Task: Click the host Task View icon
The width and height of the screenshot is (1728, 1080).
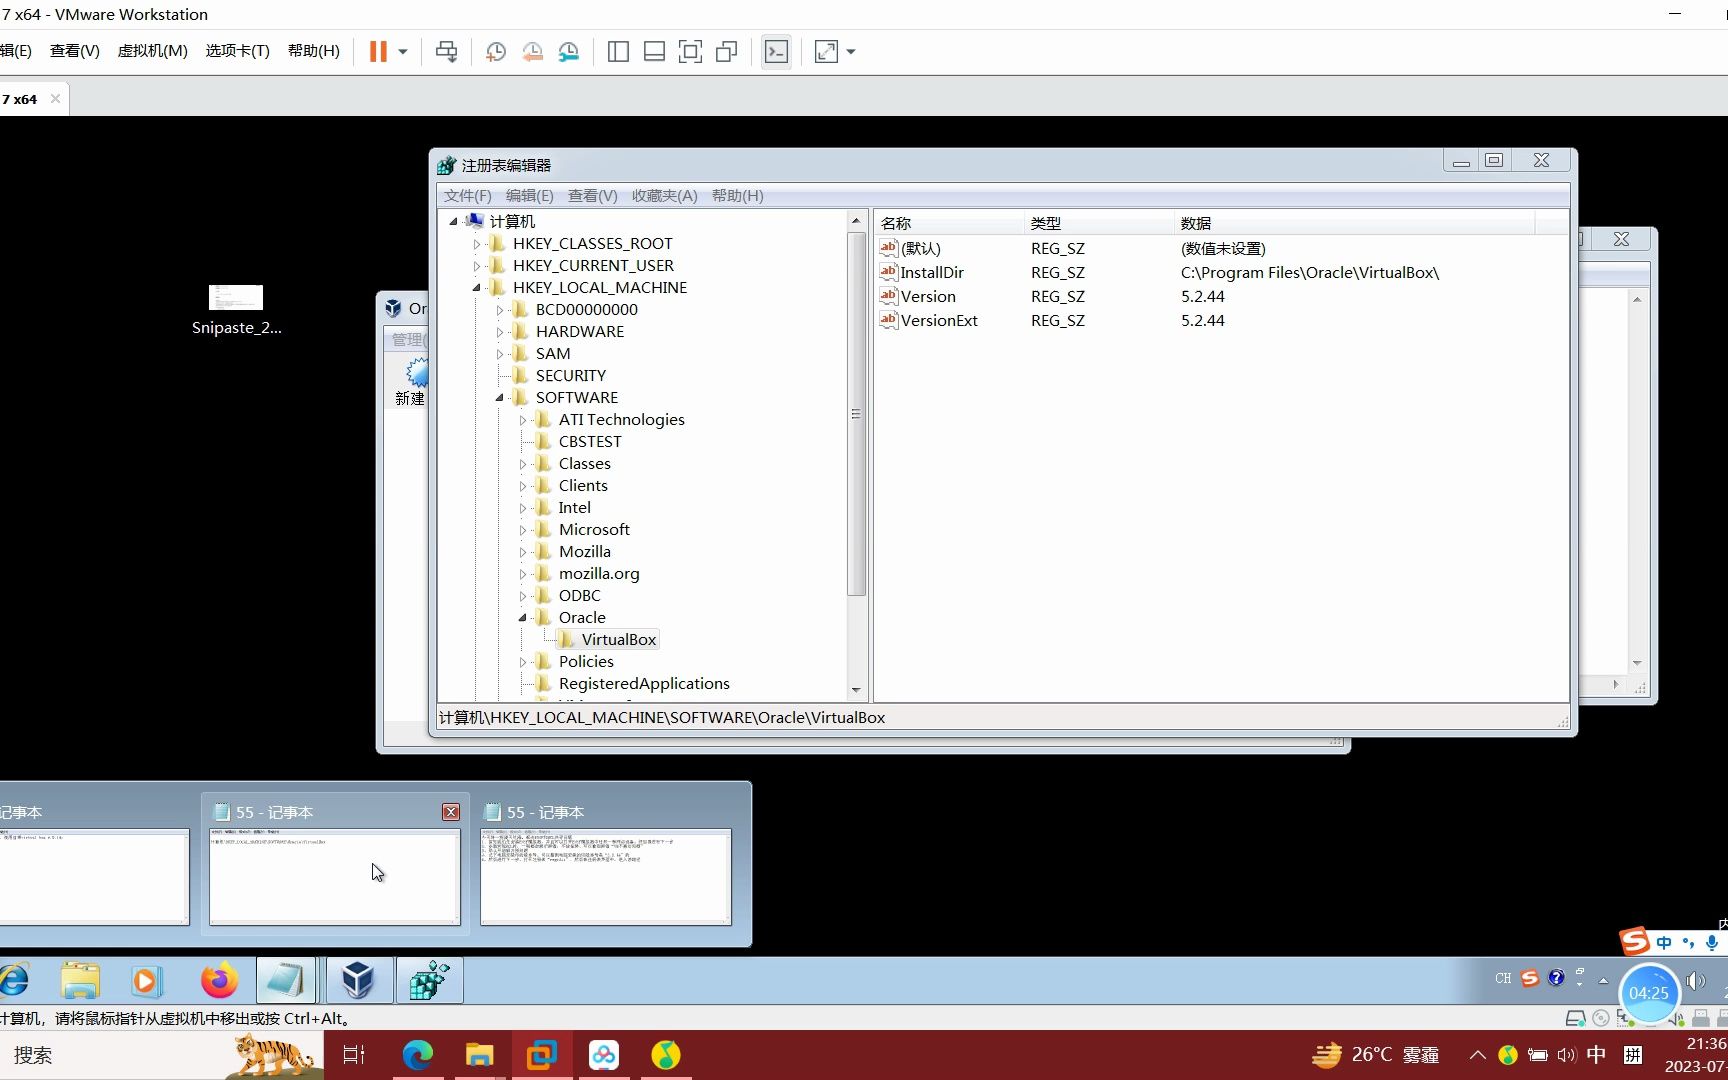Action: tap(354, 1055)
